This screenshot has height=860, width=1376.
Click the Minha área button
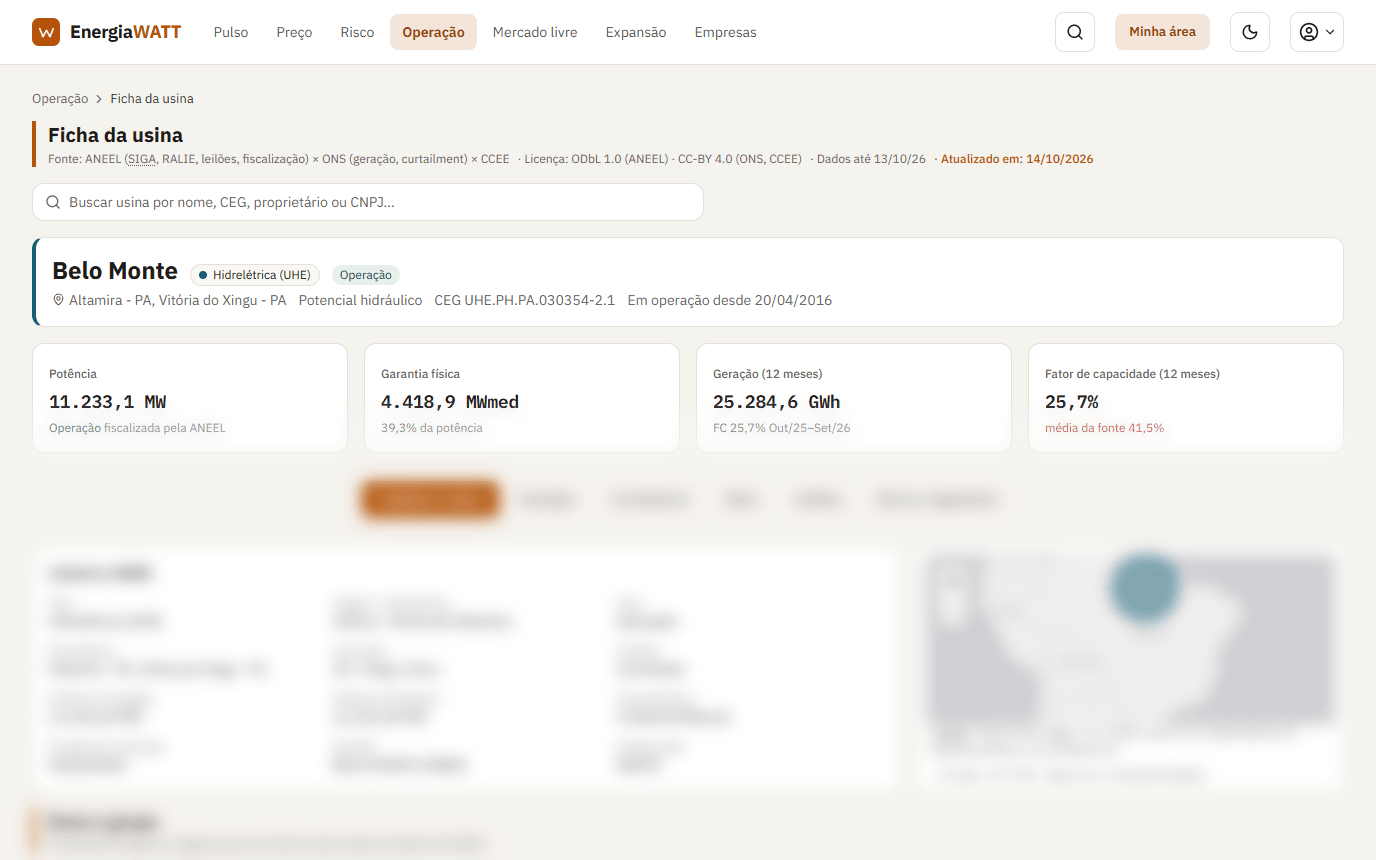pyautogui.click(x=1162, y=32)
